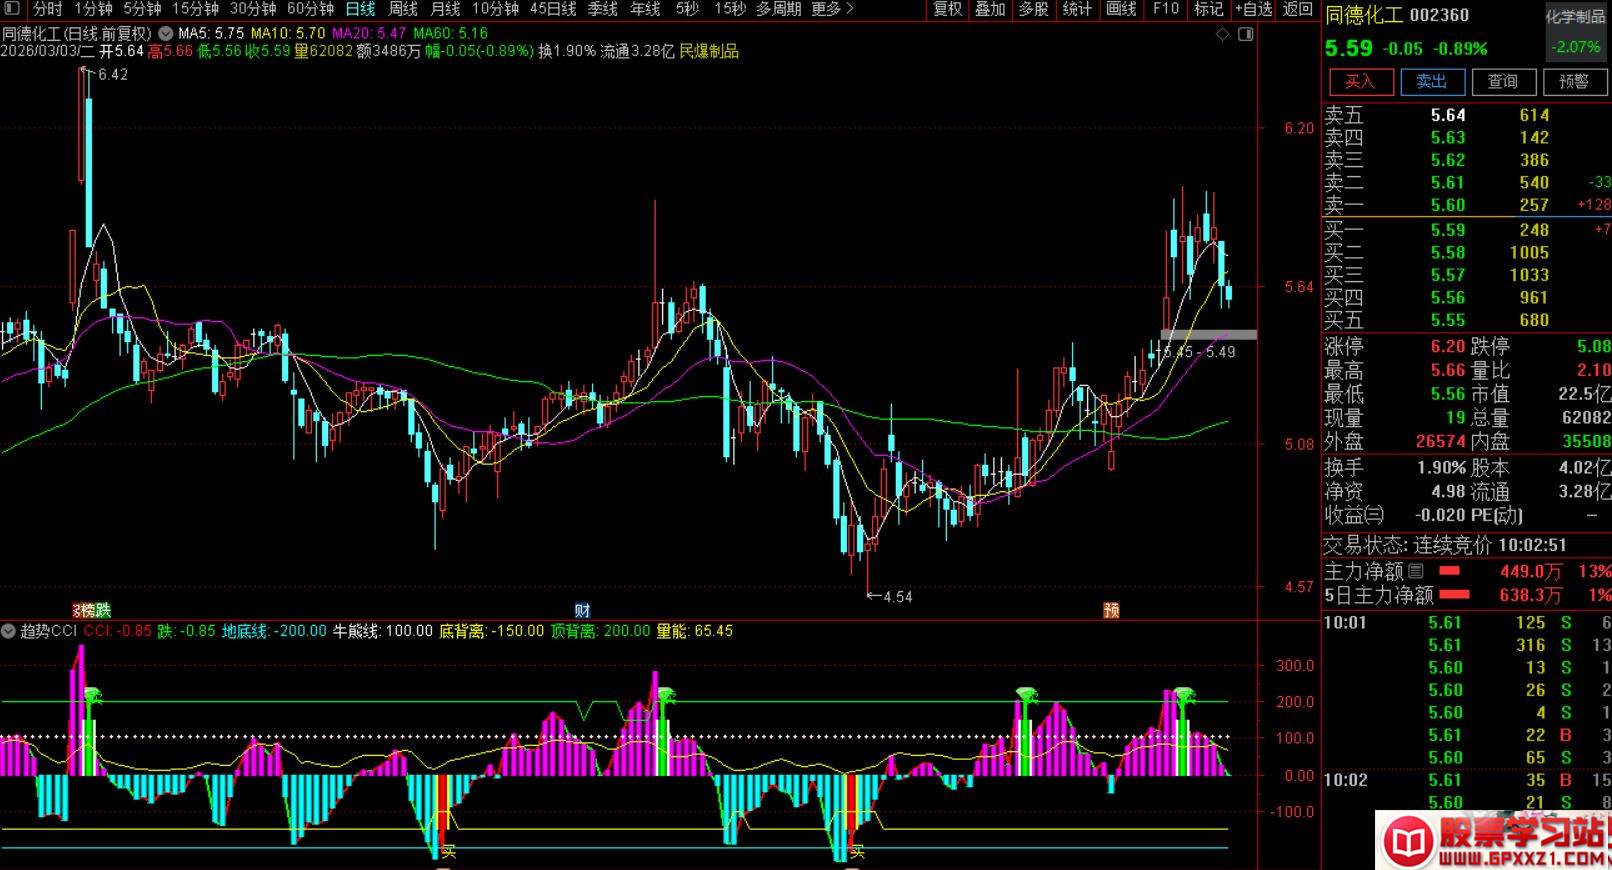Toggle the left sidebar panel icon

13,9
